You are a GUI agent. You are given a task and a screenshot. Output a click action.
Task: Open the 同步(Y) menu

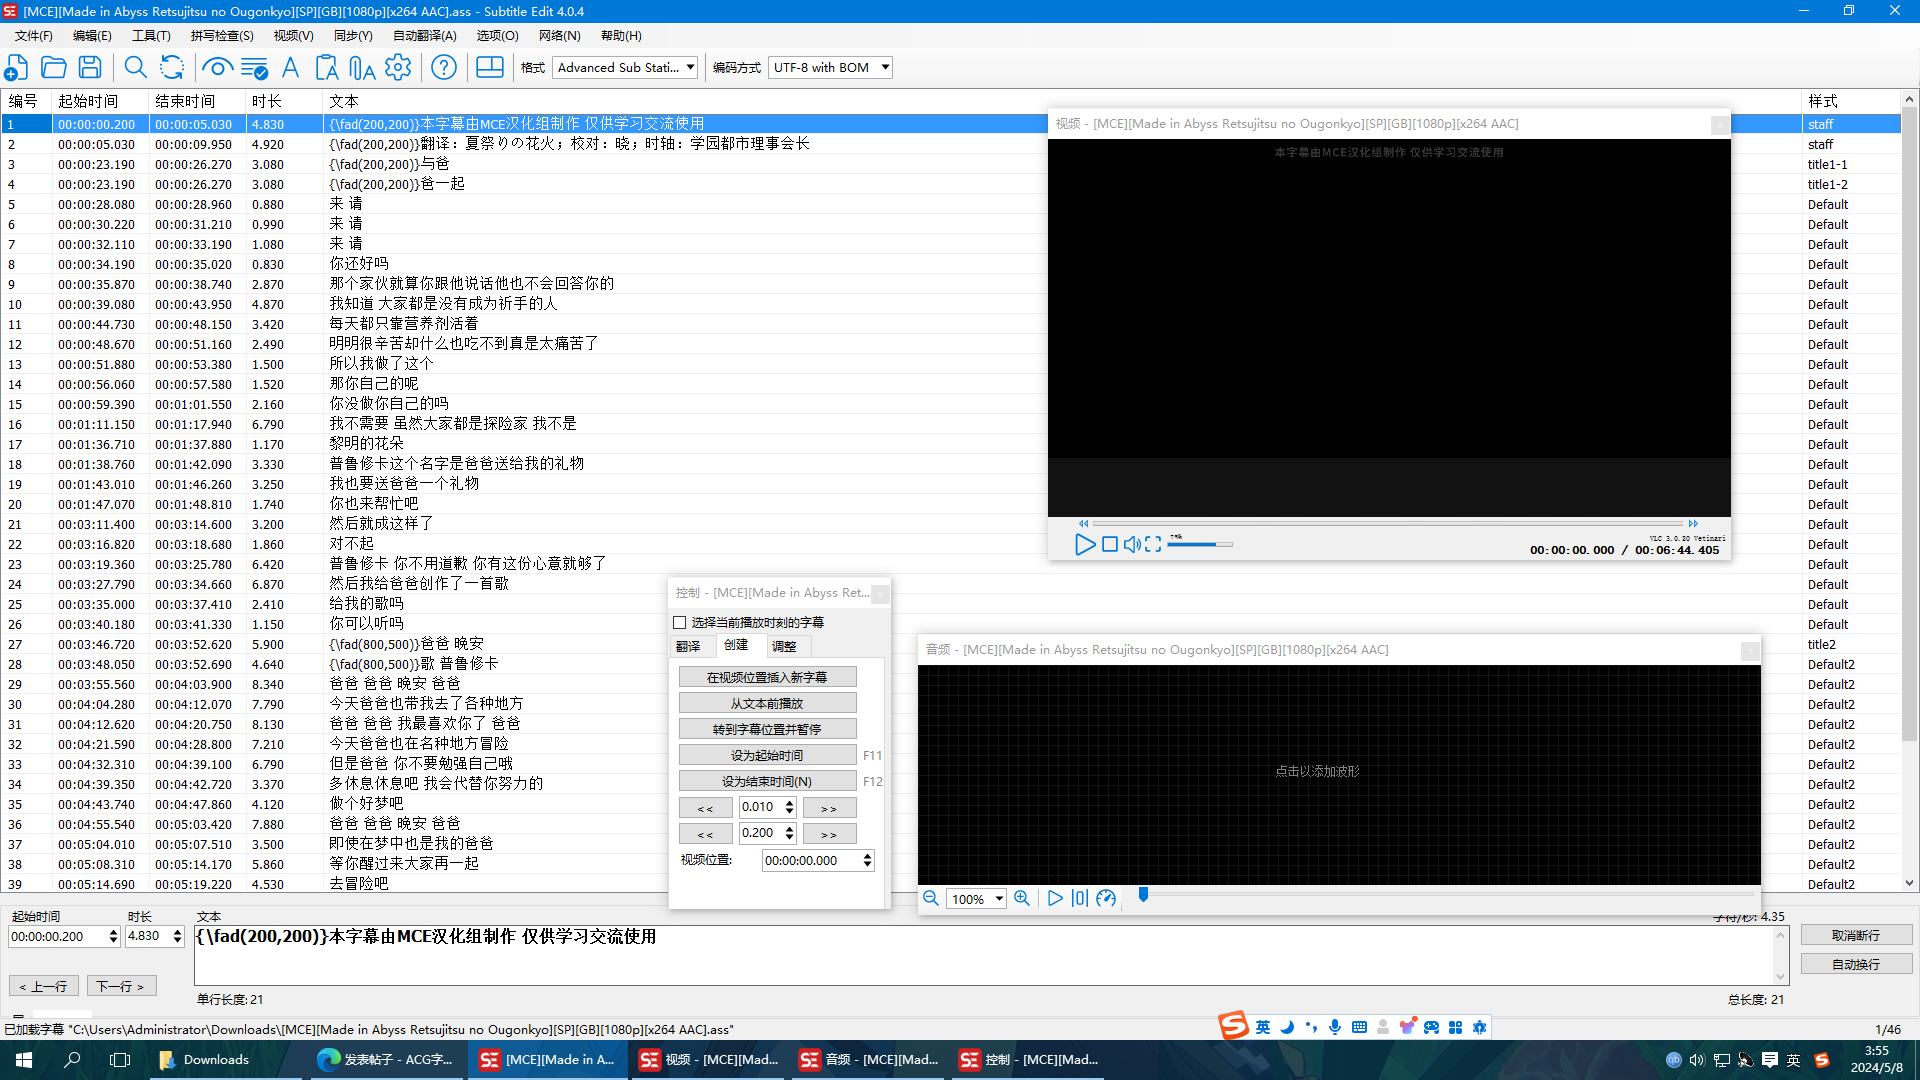353,35
